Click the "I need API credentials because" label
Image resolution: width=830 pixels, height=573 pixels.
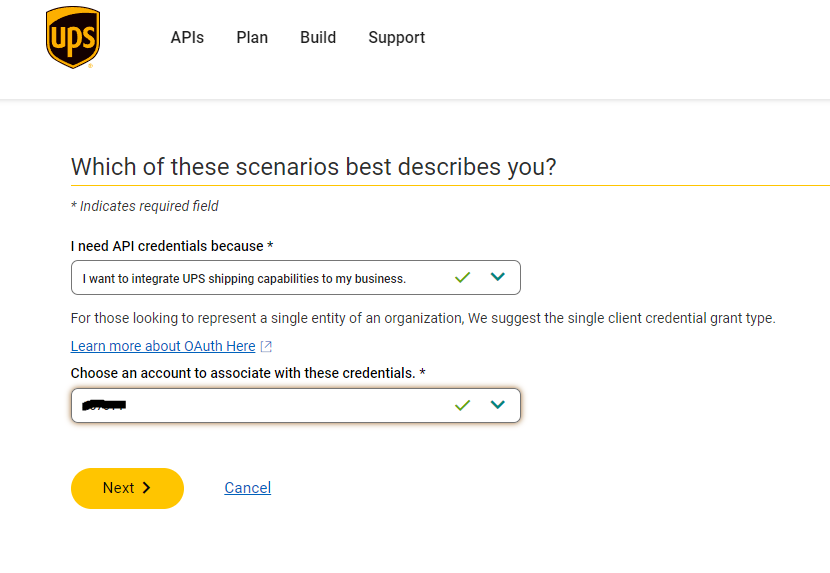(171, 246)
